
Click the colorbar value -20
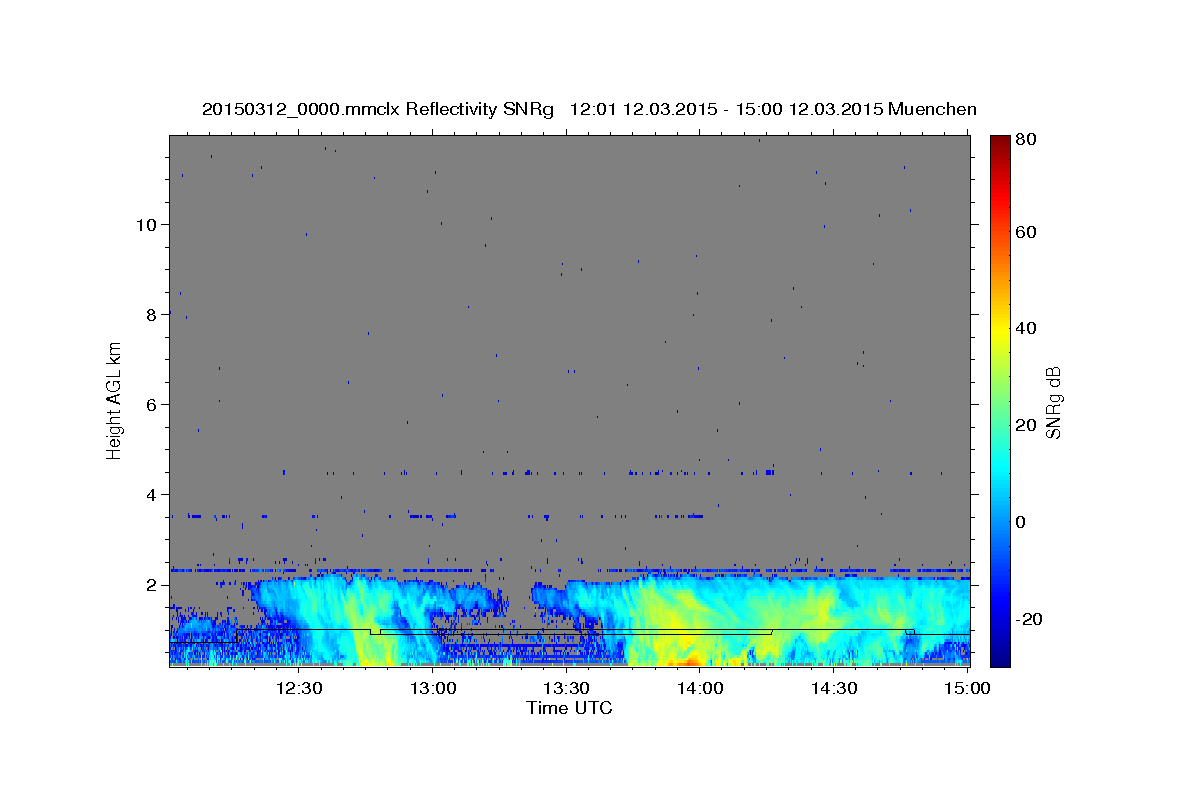pyautogui.click(x=1027, y=619)
